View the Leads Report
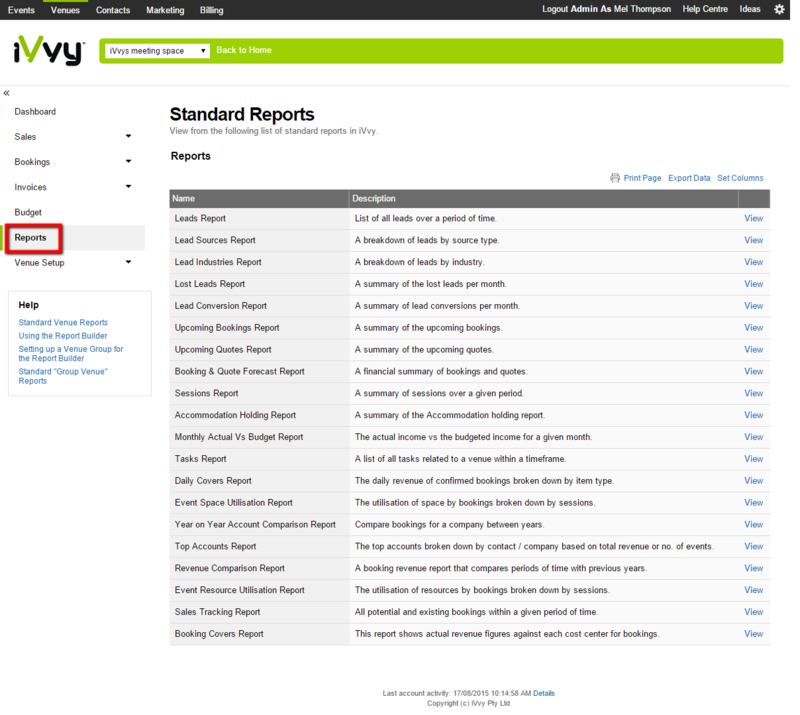This screenshot has height=715, width=800. (754, 218)
